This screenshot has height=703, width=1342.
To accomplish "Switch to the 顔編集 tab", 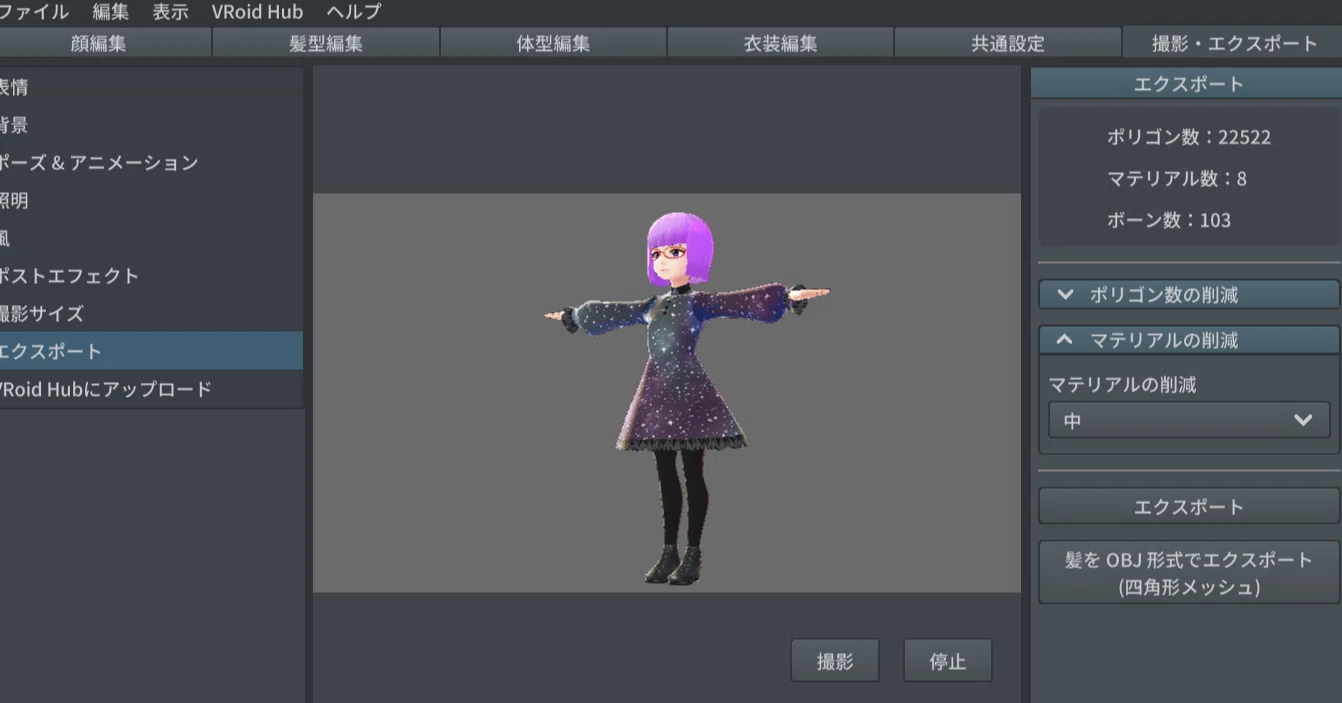I will 103,43.
